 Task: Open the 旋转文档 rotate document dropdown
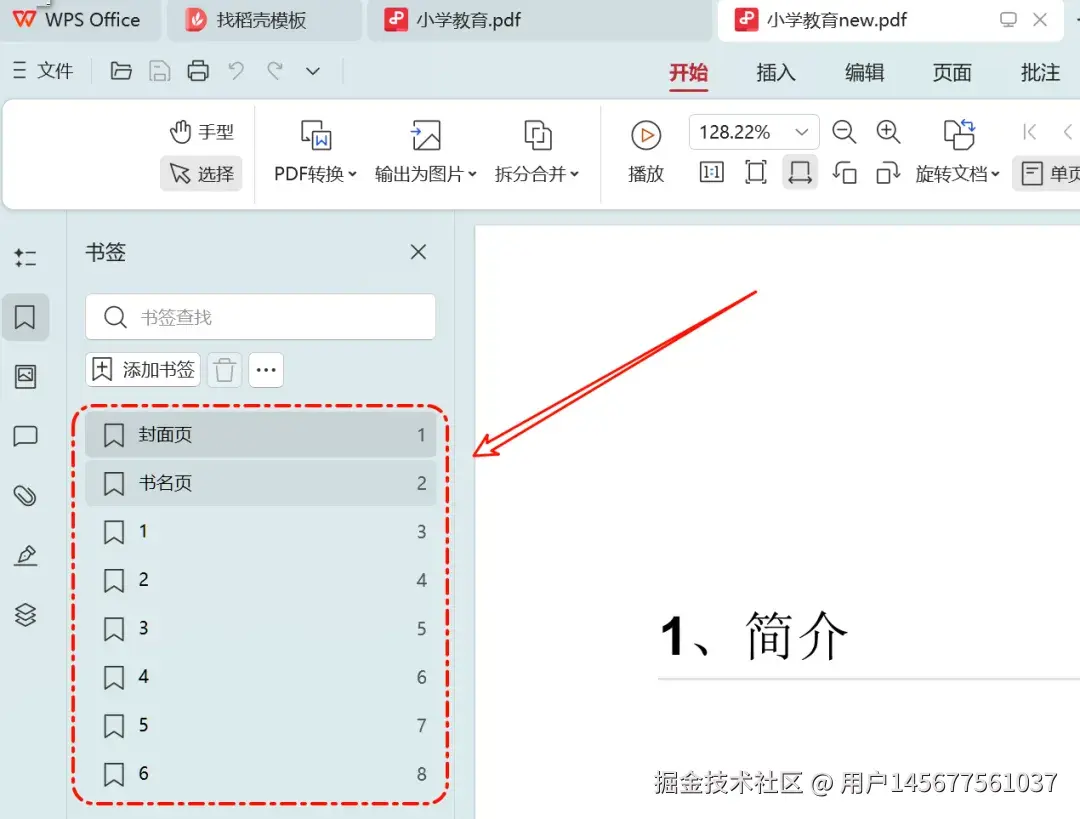coord(958,172)
